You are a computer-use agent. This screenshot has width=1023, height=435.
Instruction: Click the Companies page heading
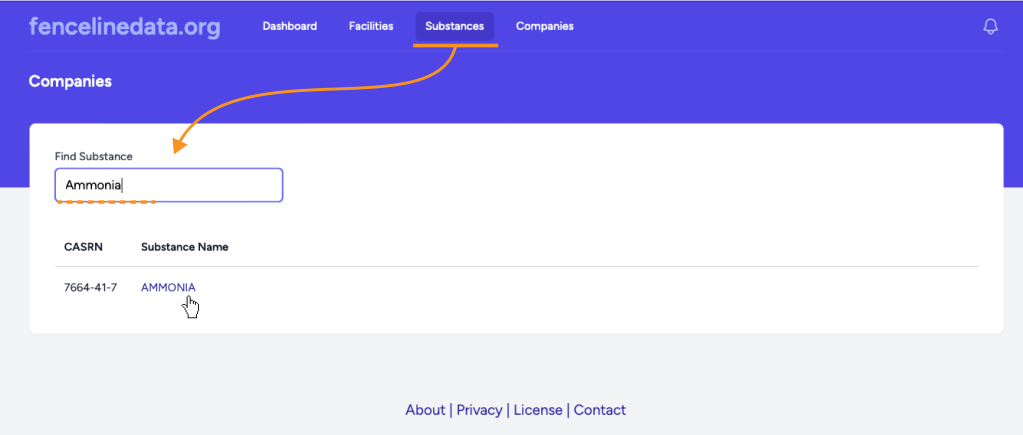(70, 81)
